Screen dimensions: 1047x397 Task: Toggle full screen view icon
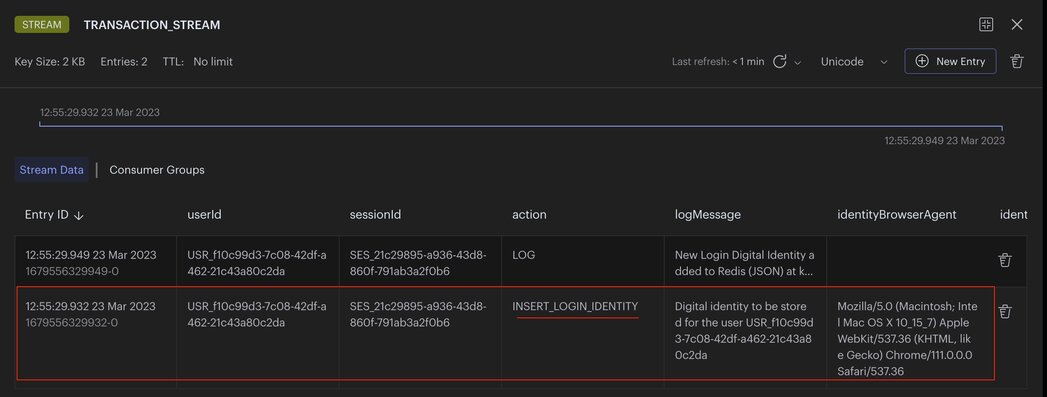coord(986,25)
